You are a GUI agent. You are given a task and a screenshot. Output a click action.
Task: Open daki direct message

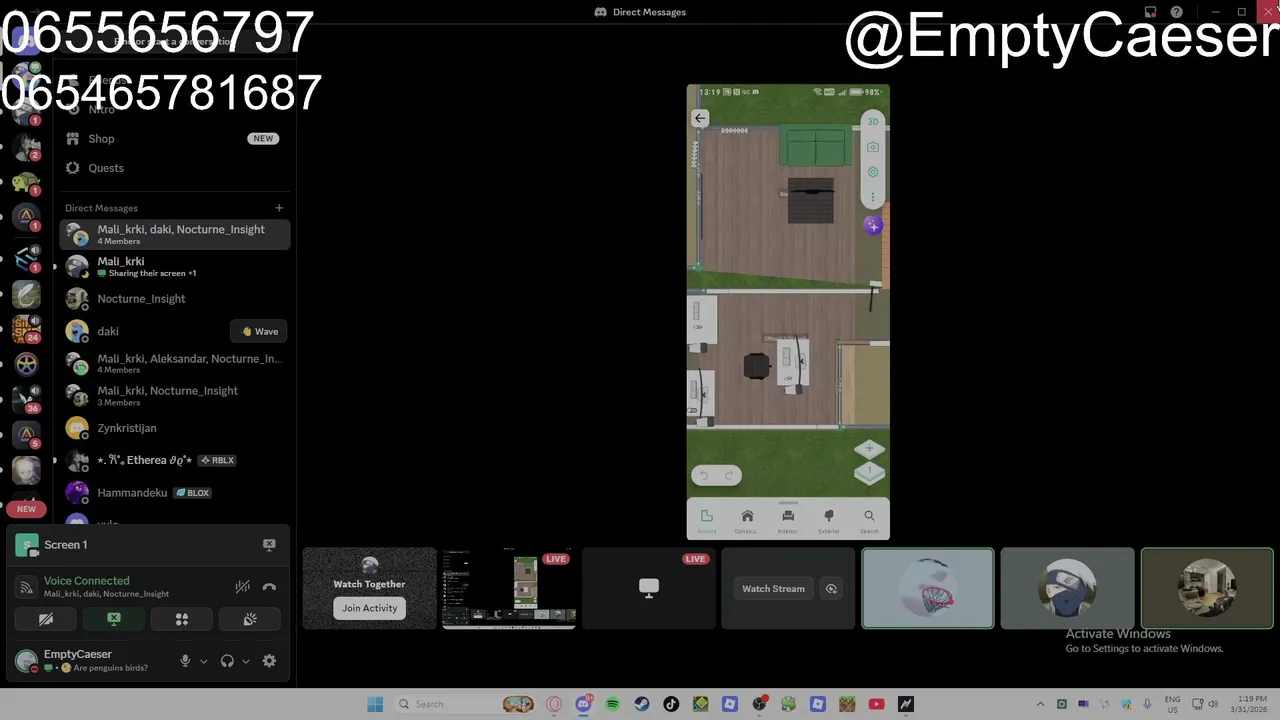coord(145,331)
